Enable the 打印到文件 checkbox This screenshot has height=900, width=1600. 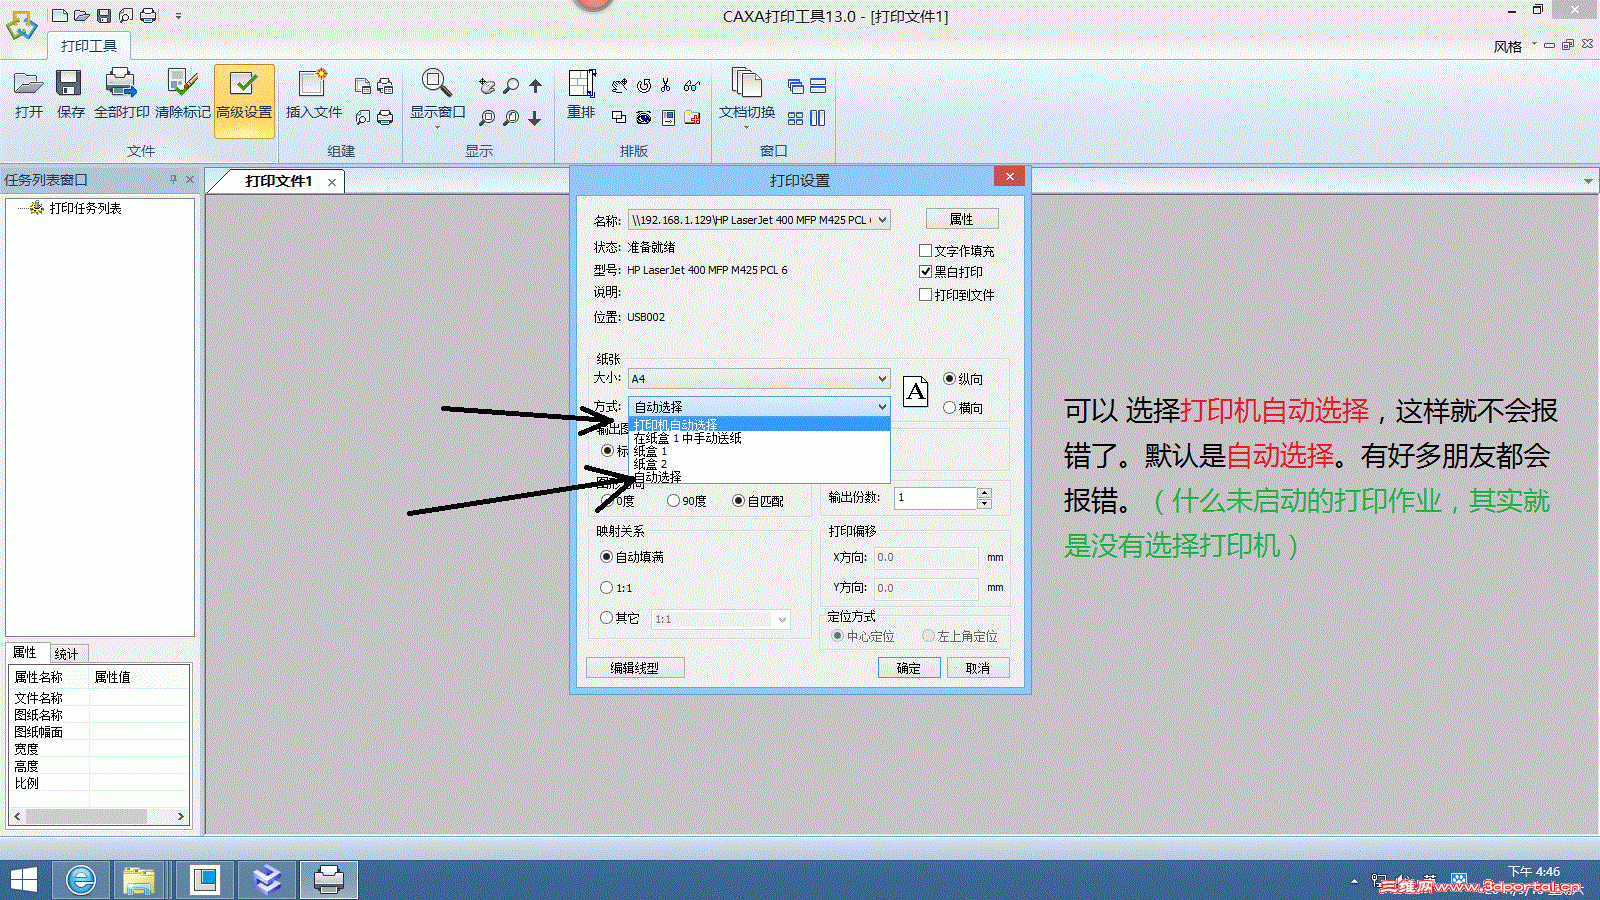[x=926, y=294]
